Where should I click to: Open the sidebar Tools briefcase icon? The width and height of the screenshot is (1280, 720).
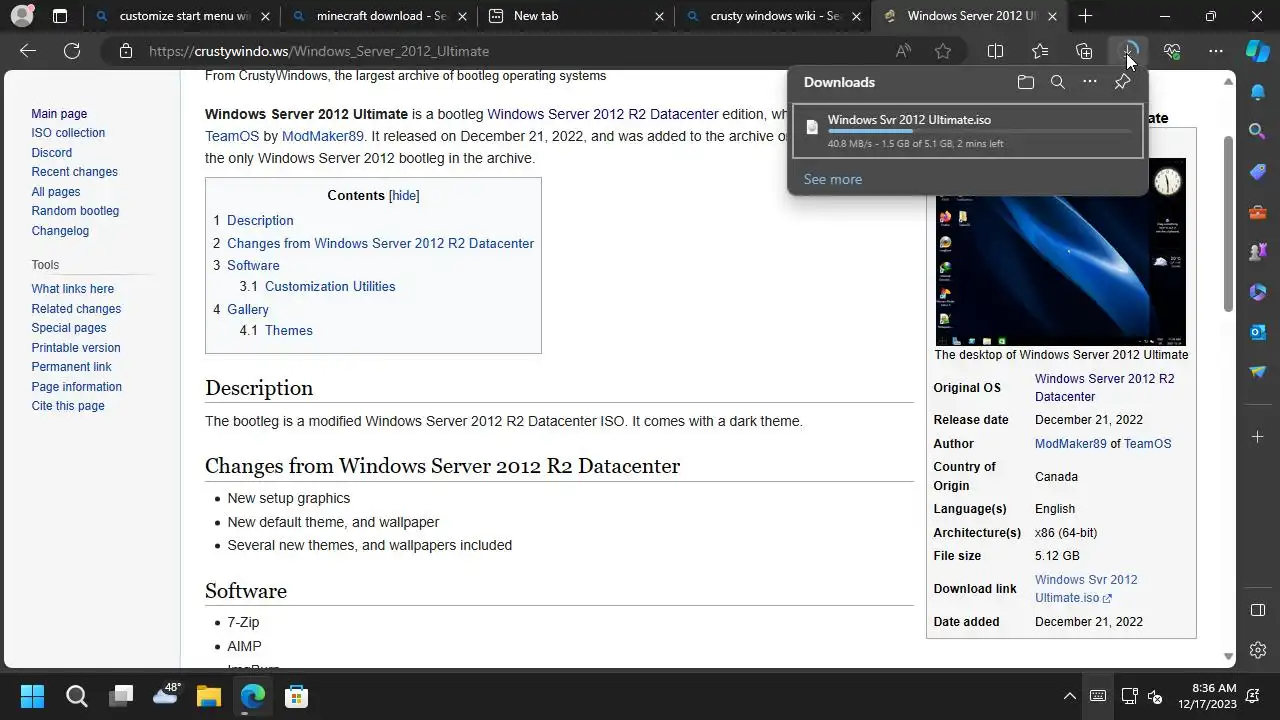click(1258, 212)
